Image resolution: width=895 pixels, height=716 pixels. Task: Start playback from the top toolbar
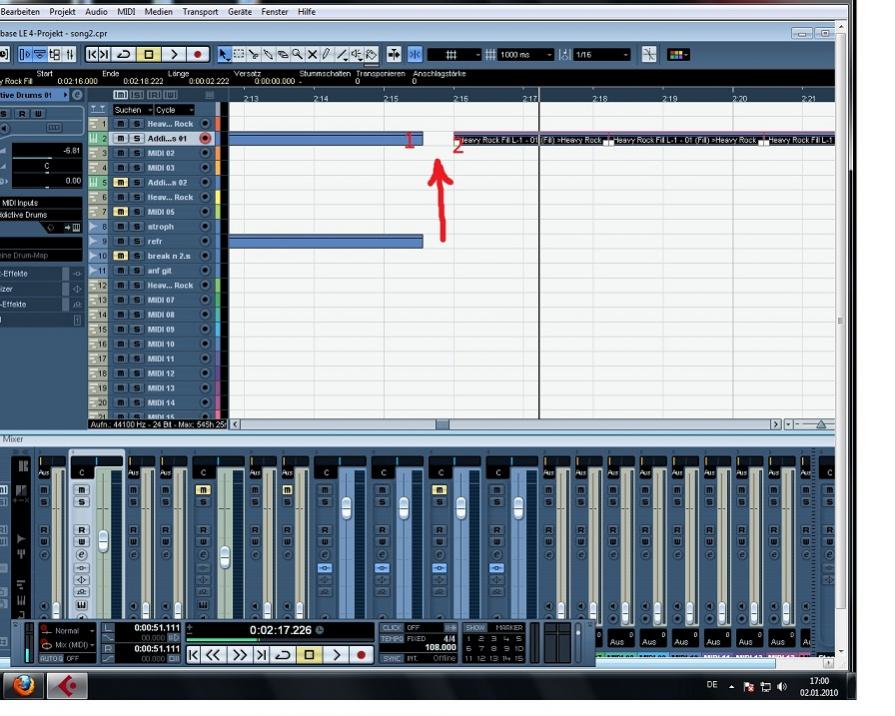click(174, 55)
